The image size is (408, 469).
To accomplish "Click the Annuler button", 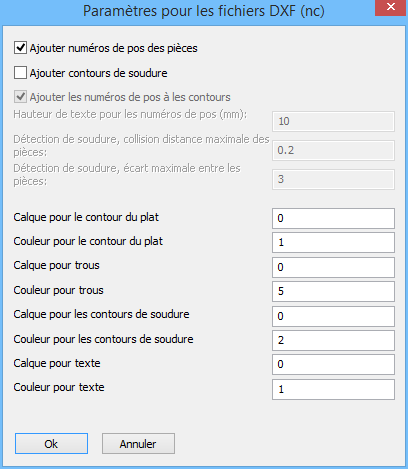I will (138, 444).
